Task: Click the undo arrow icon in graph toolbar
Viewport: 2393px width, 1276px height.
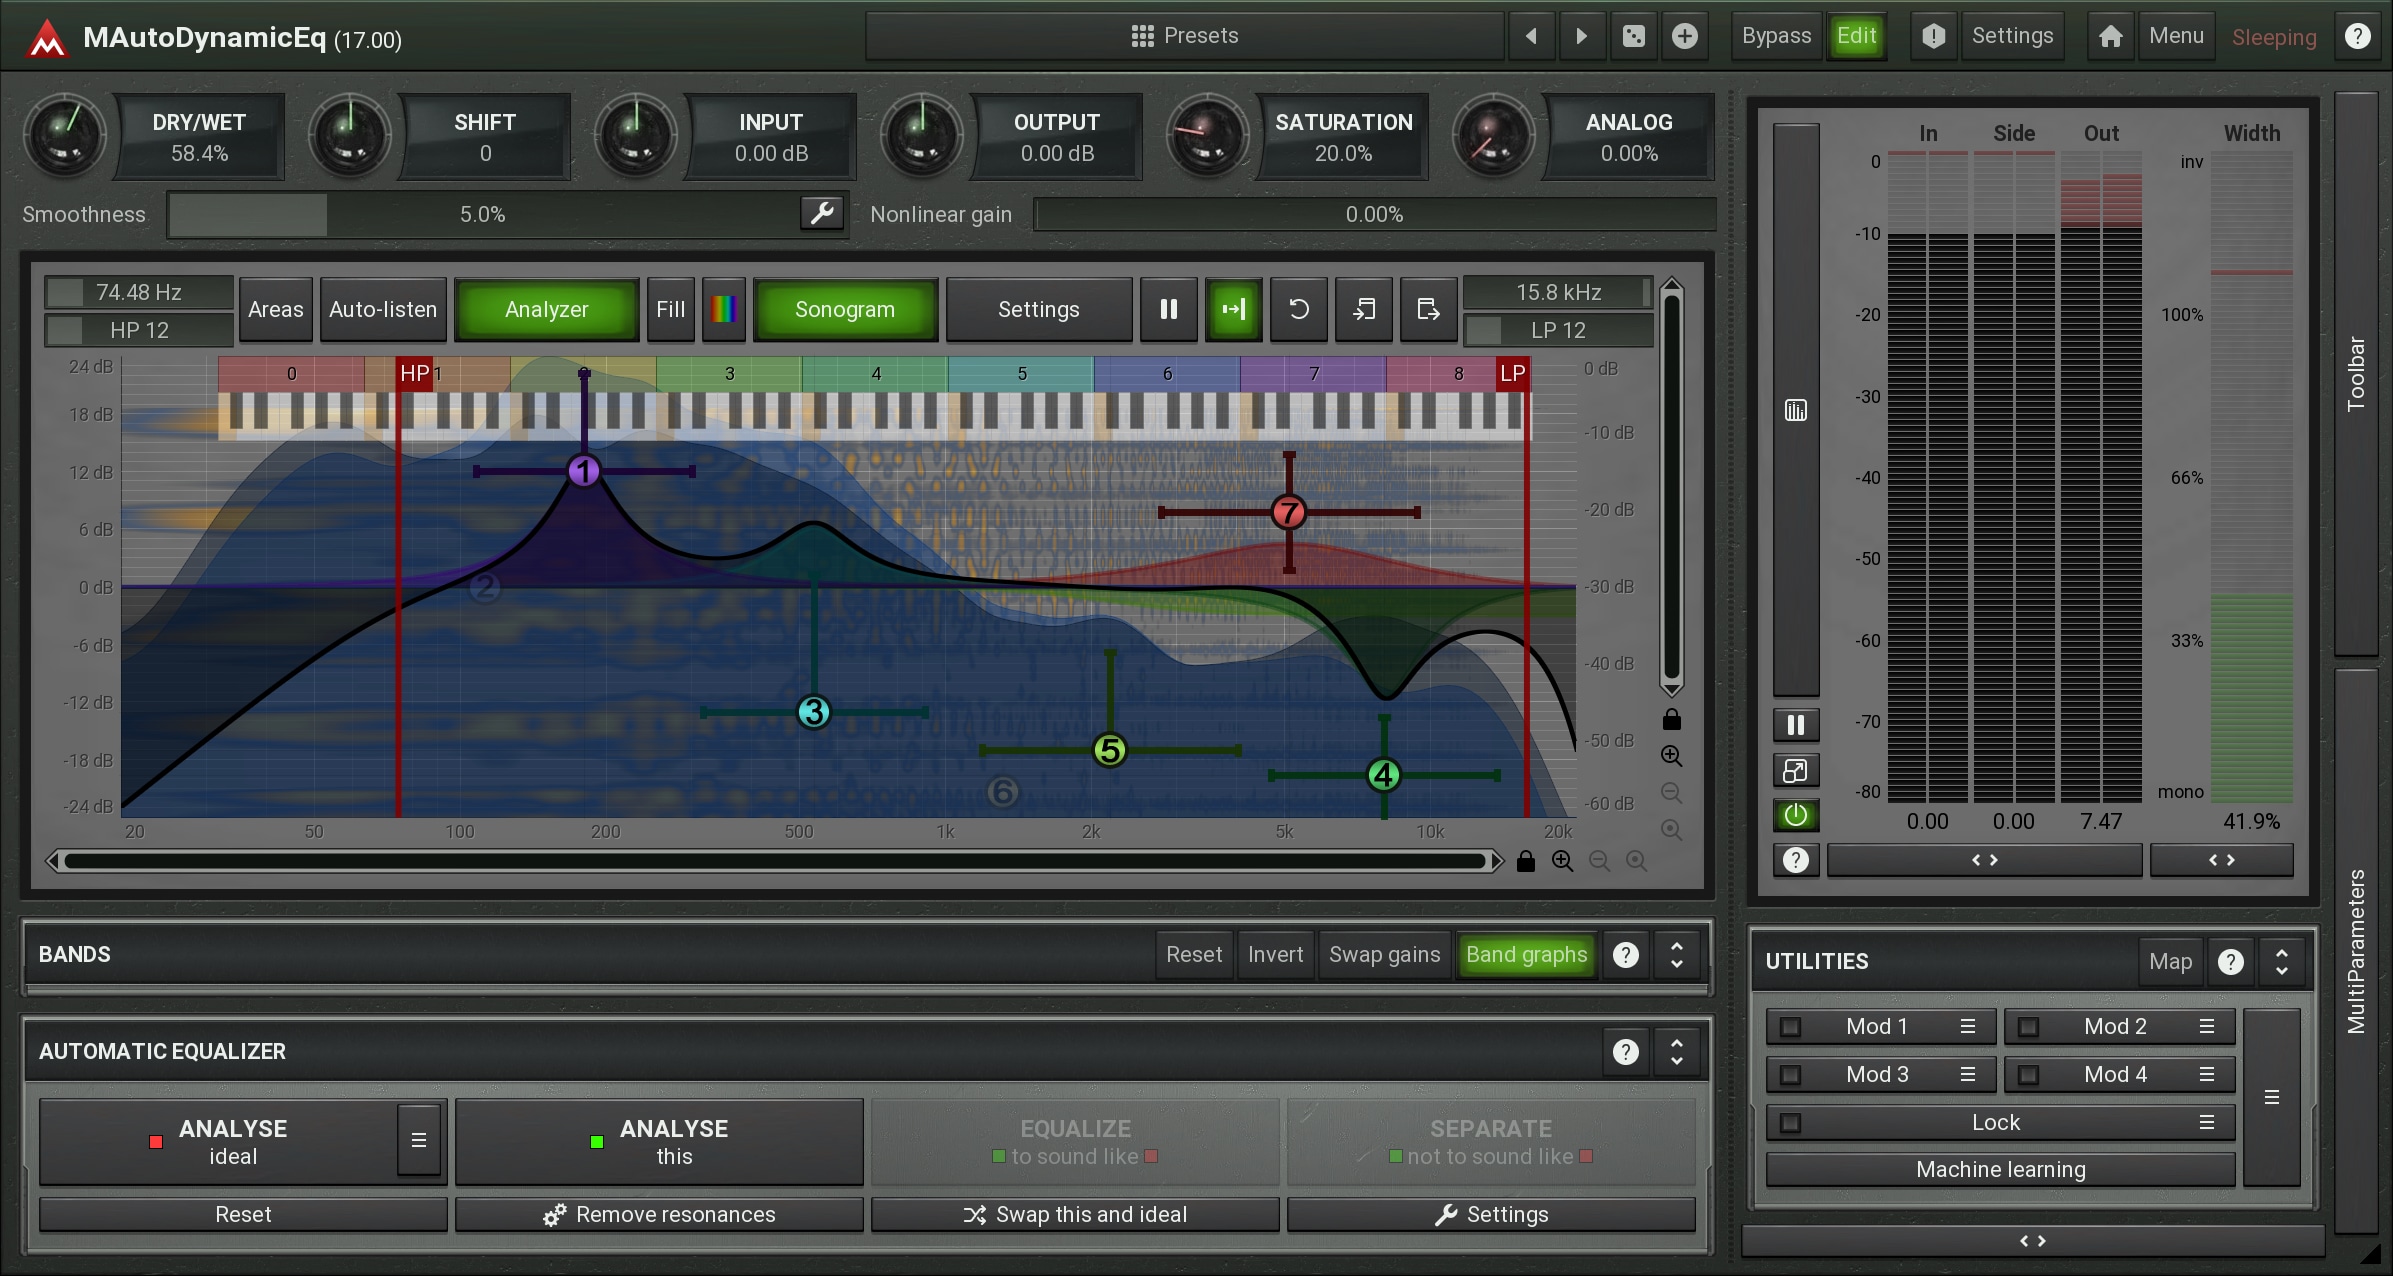Action: (1298, 310)
